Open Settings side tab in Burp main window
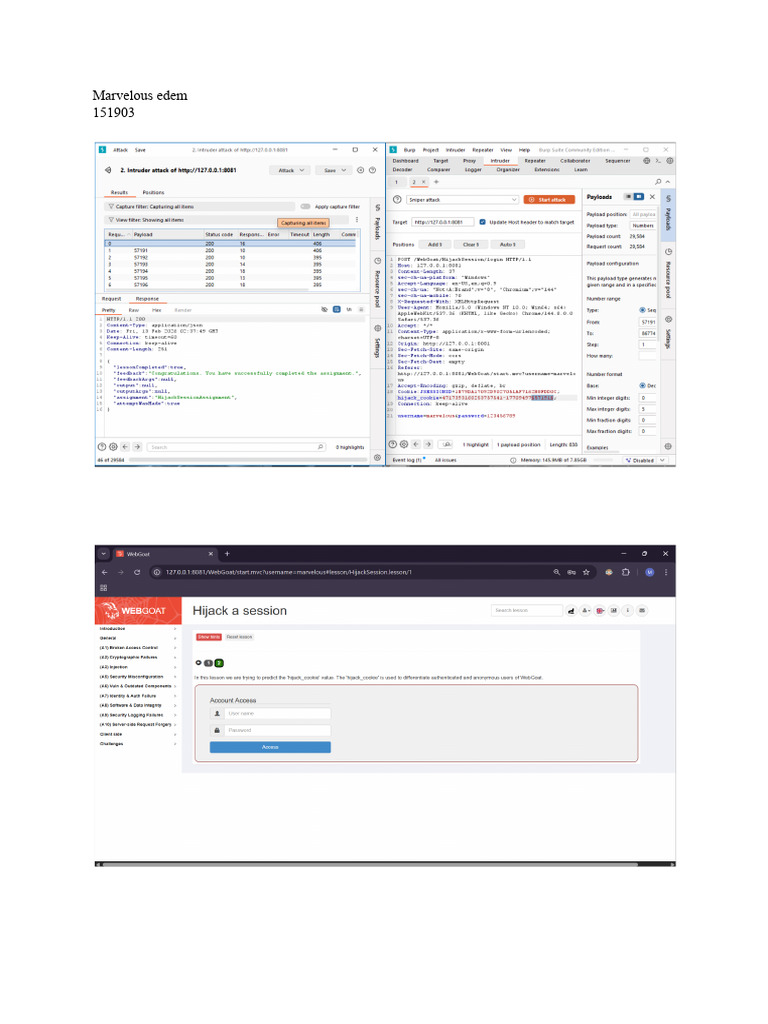768x1024 pixels. 668,333
